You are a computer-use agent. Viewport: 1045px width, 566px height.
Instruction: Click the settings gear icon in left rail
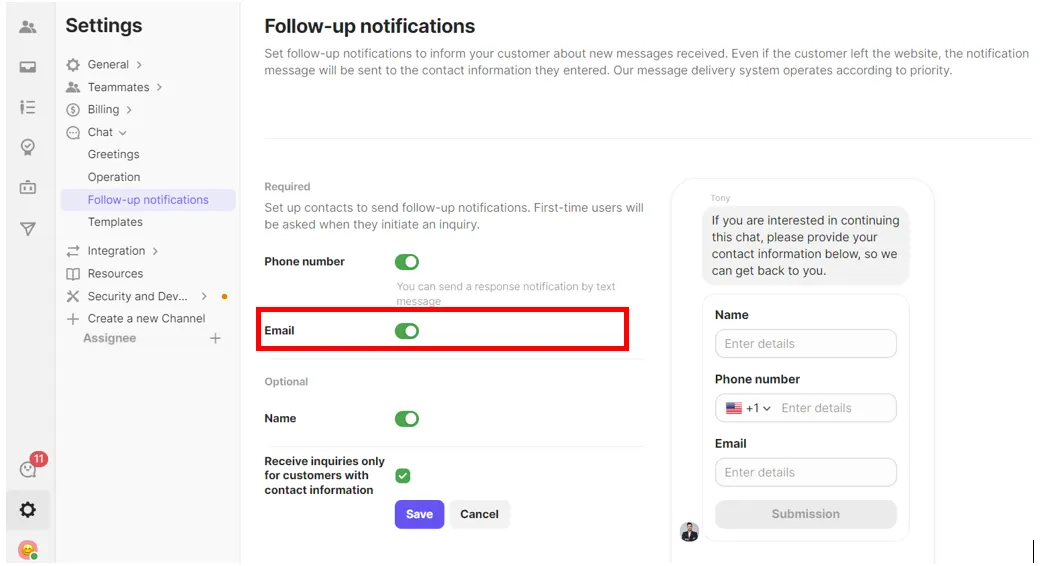click(x=28, y=510)
